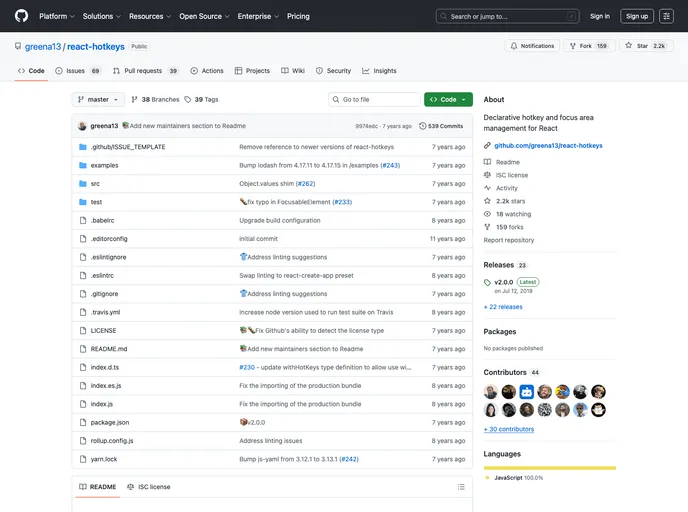Click the first contributor avatar
Viewport: 688px width, 512px height.
(491, 392)
